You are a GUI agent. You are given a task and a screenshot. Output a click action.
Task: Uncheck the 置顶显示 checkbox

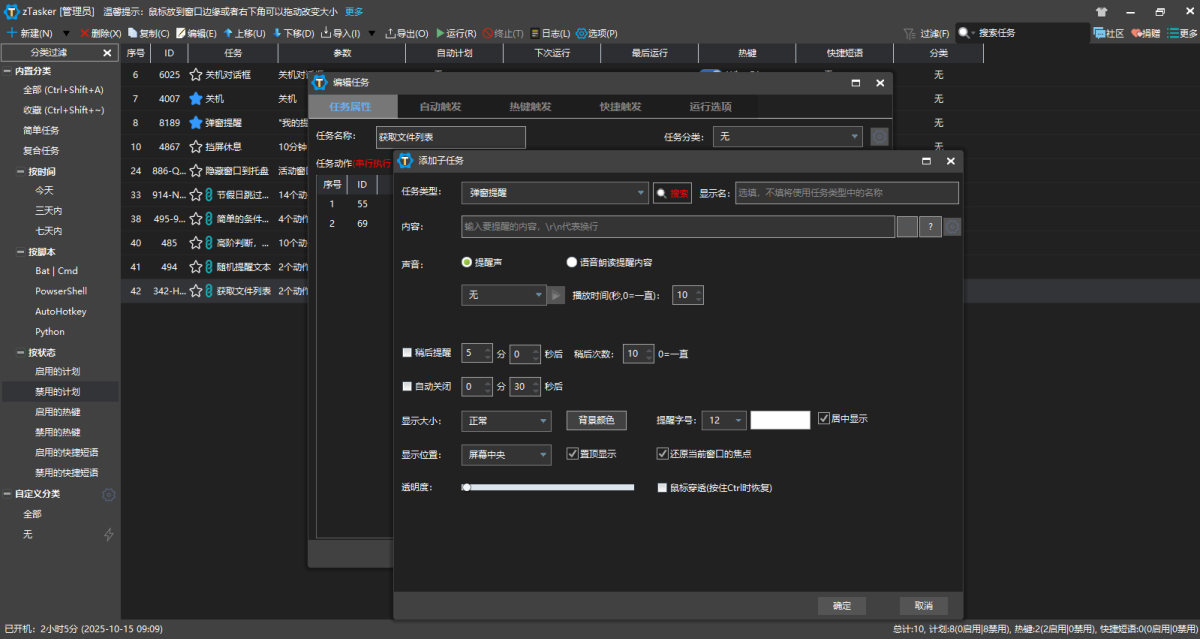[x=573, y=453]
